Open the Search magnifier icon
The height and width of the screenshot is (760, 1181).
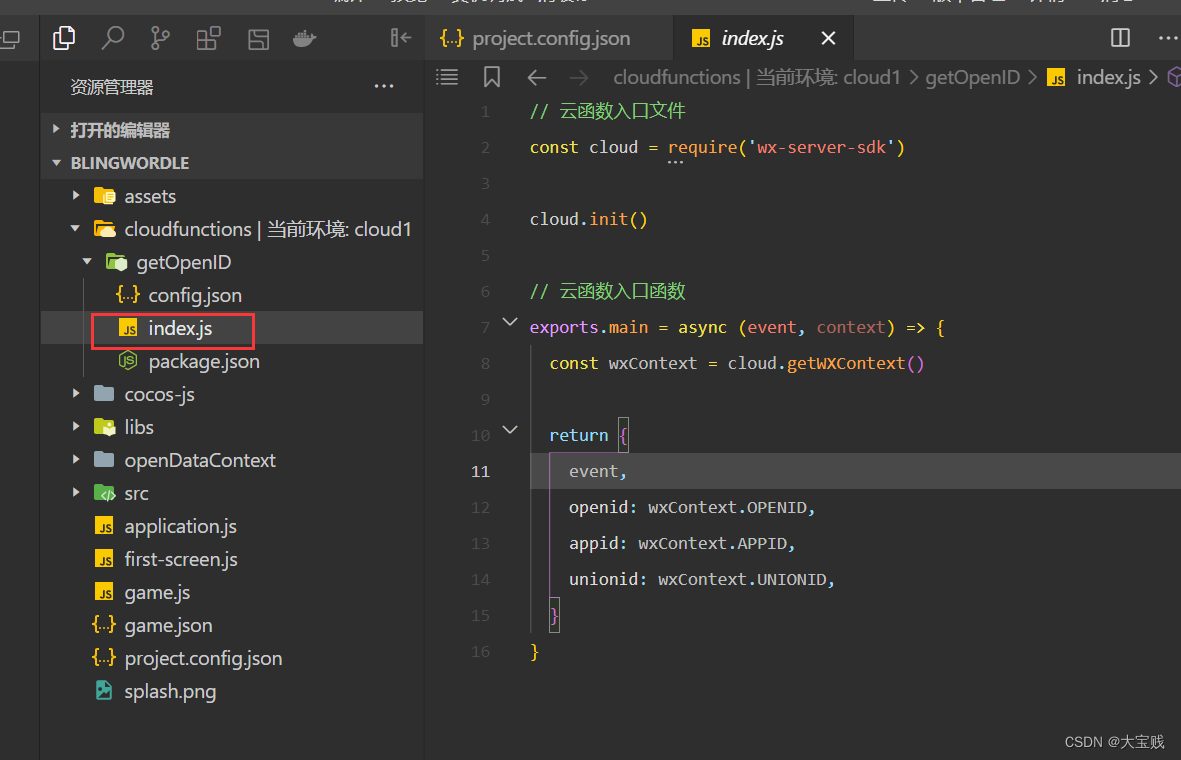point(113,38)
